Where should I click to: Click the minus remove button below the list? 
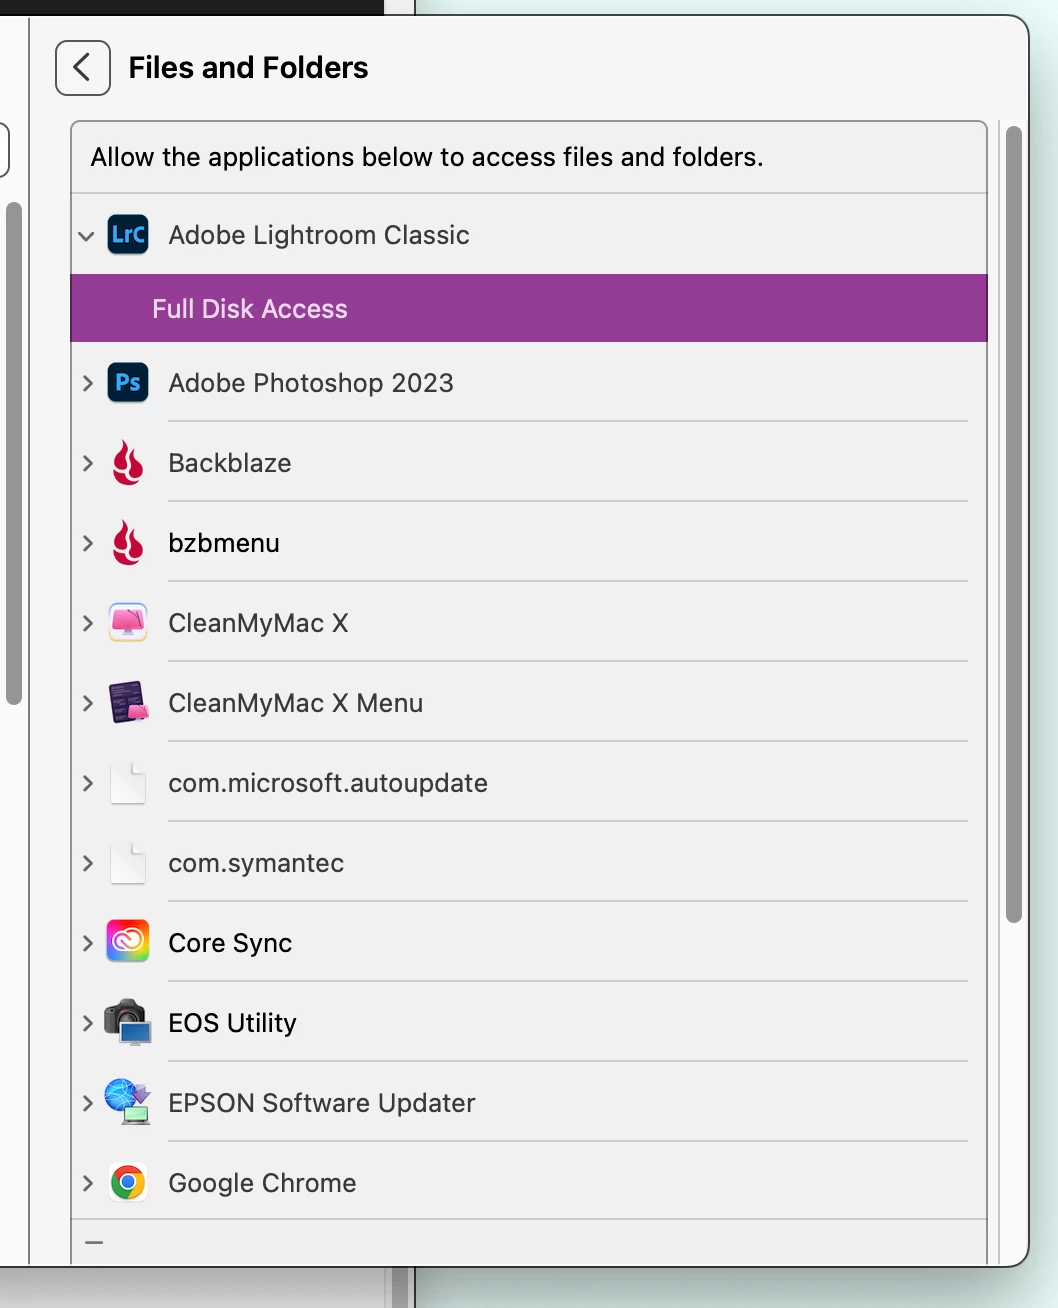pyautogui.click(x=94, y=1243)
